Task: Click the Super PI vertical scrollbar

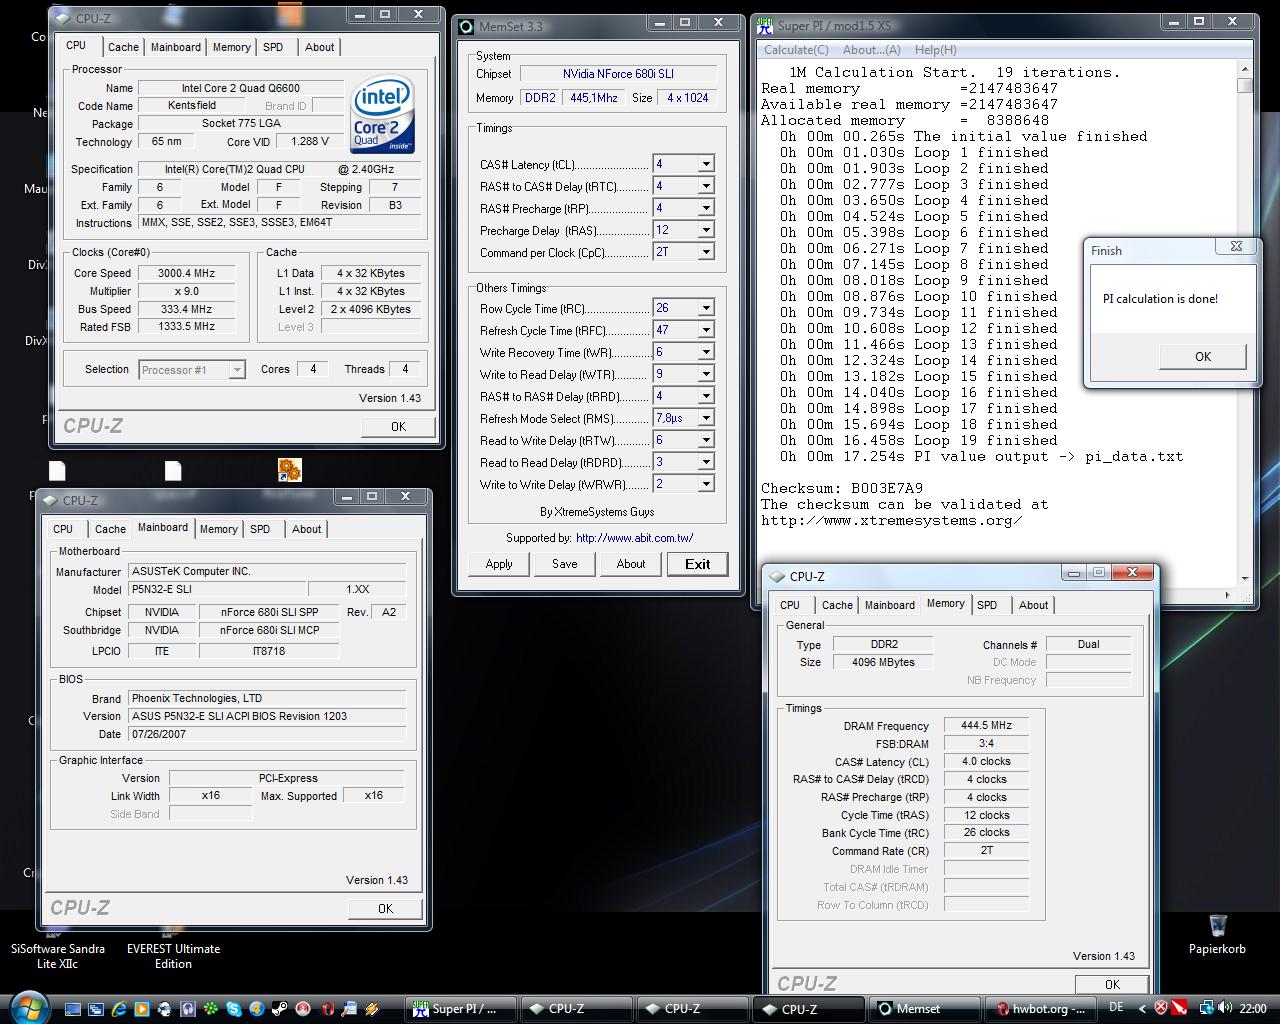Action: point(1245,323)
